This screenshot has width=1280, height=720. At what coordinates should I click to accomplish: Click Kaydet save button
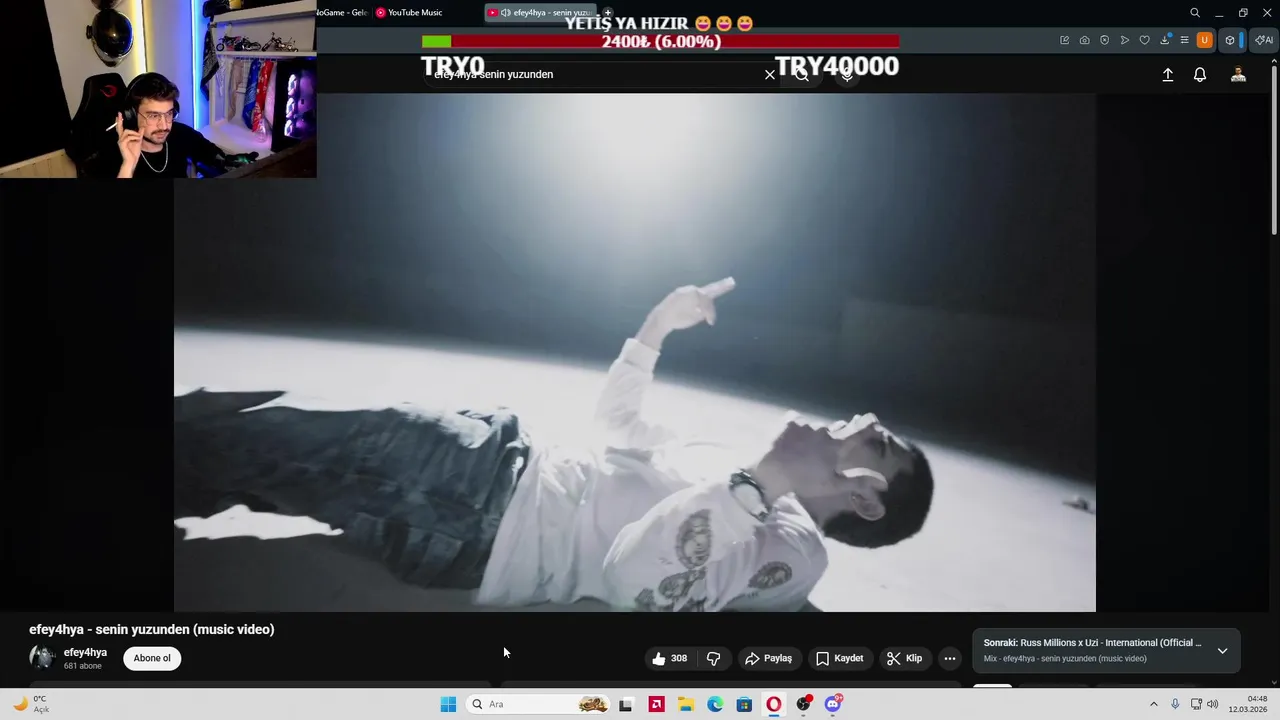pos(839,658)
